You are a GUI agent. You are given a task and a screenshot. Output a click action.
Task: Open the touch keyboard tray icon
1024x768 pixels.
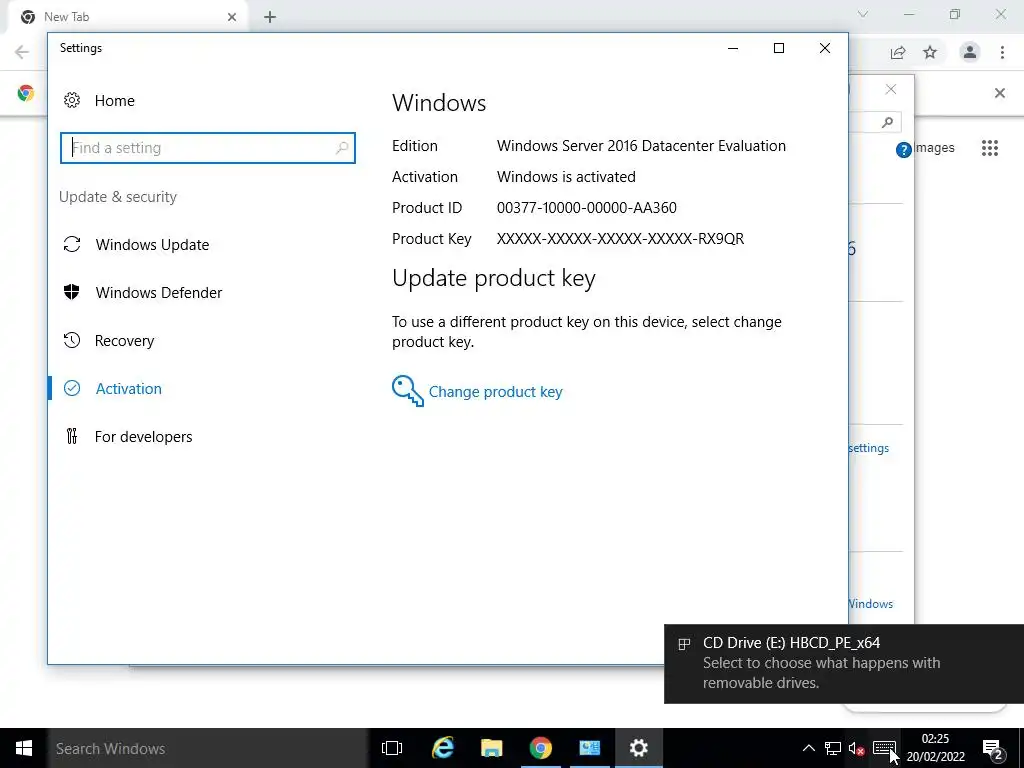tap(884, 748)
